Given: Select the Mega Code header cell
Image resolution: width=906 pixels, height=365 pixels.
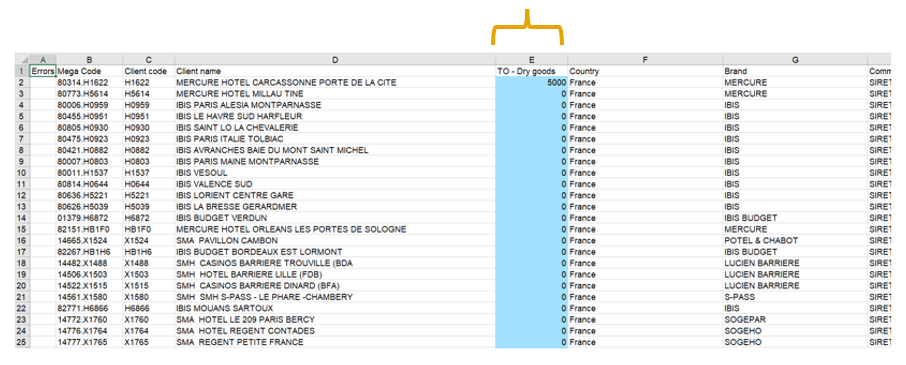Looking at the screenshot, I should click(x=90, y=71).
